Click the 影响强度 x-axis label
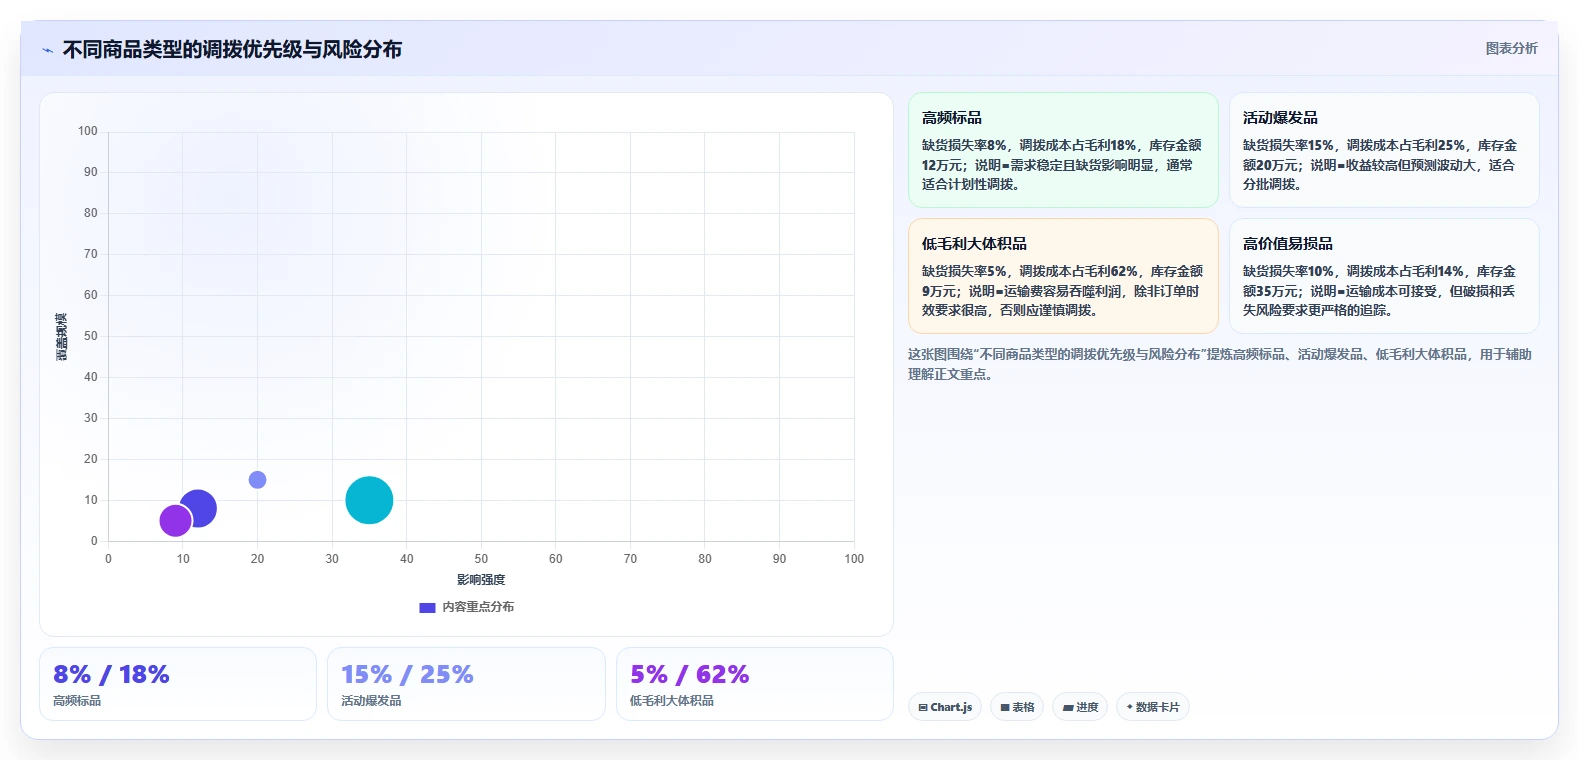1579x760 pixels. click(481, 580)
